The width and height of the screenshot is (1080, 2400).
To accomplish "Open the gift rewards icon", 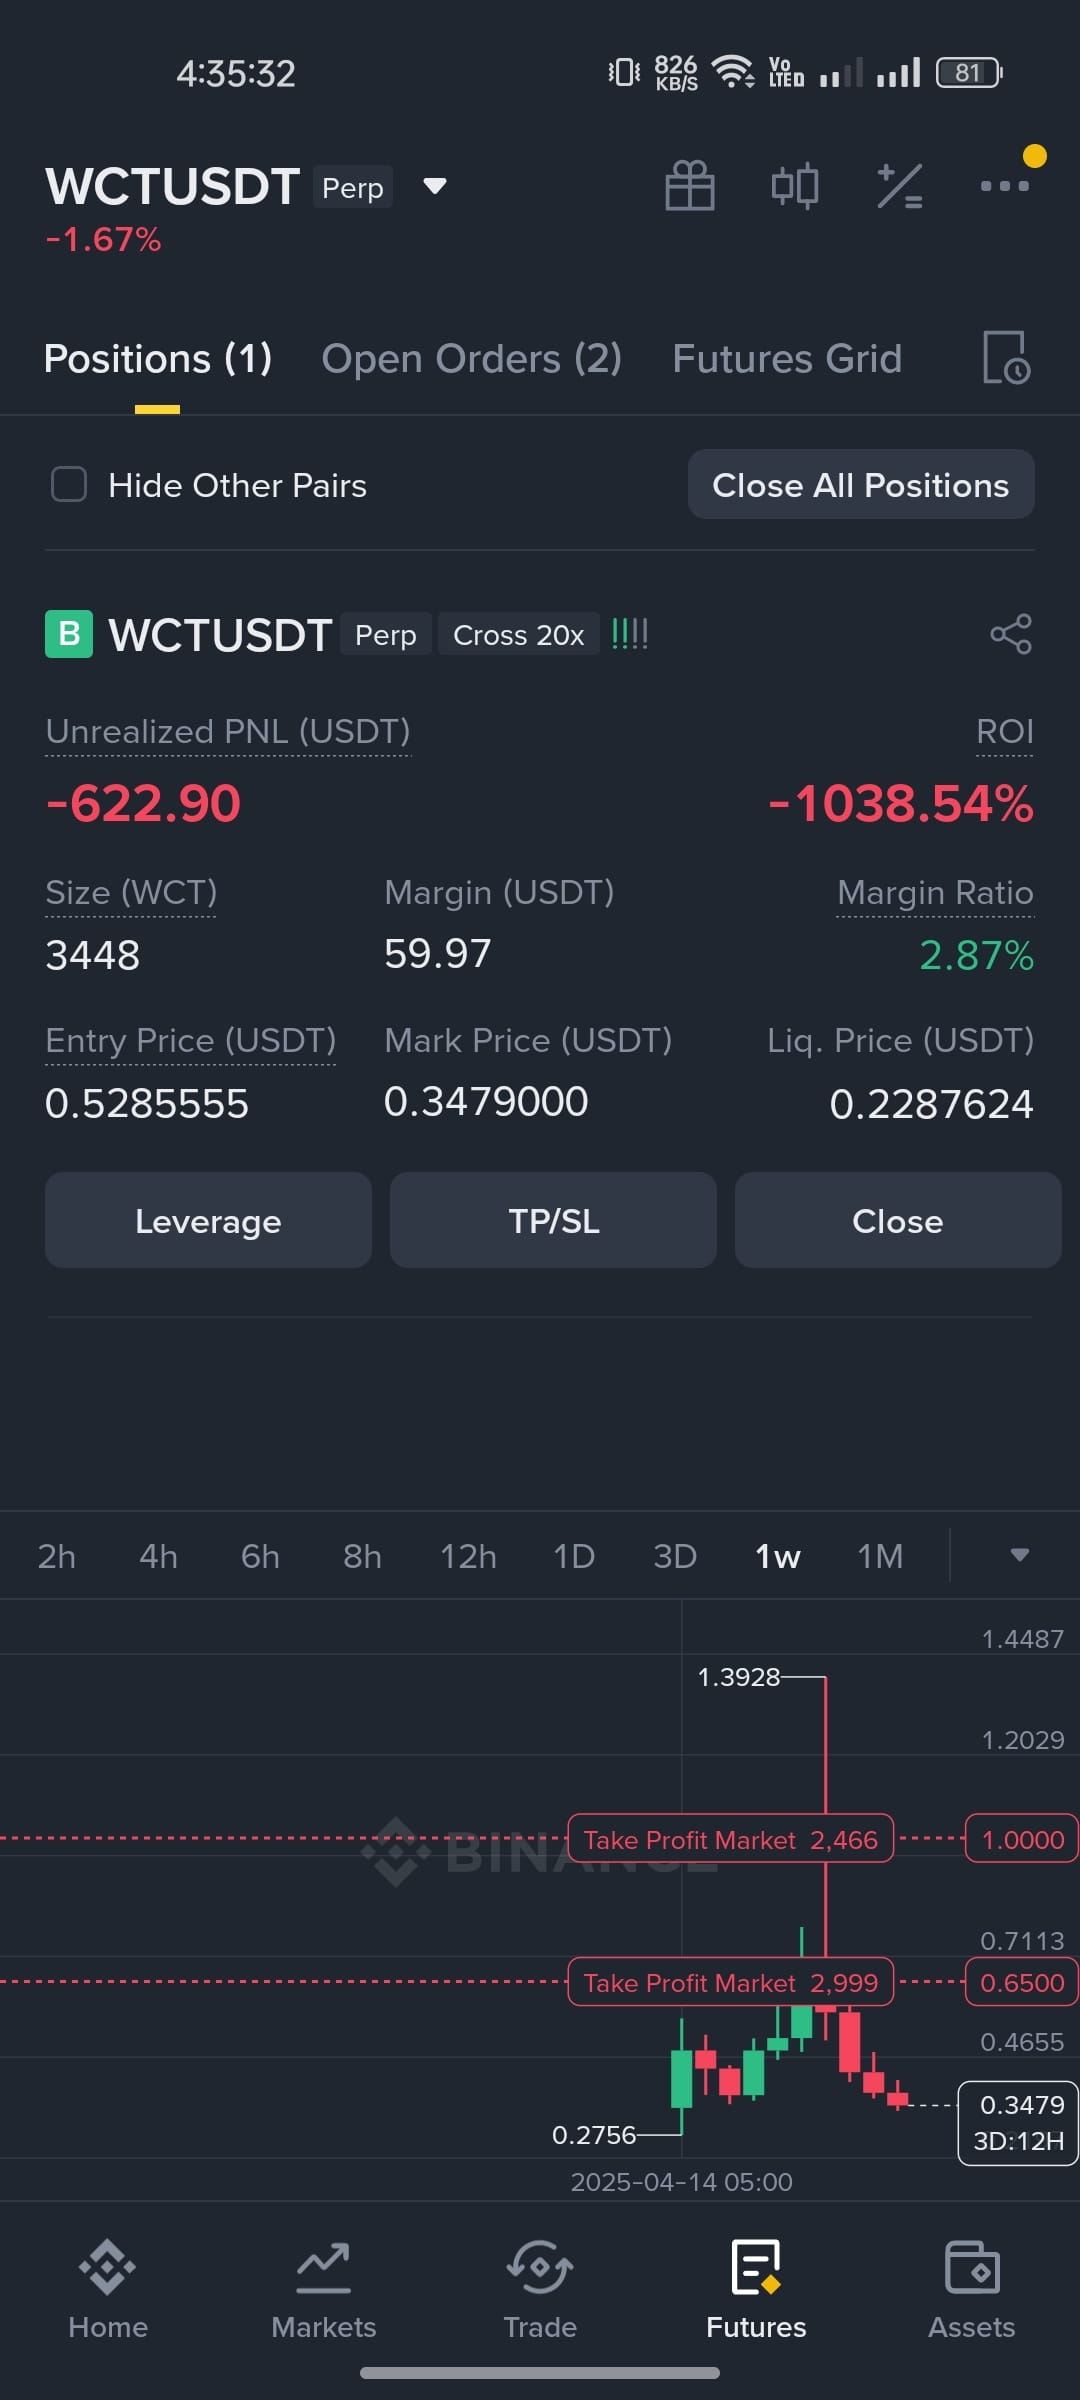I will tap(690, 186).
